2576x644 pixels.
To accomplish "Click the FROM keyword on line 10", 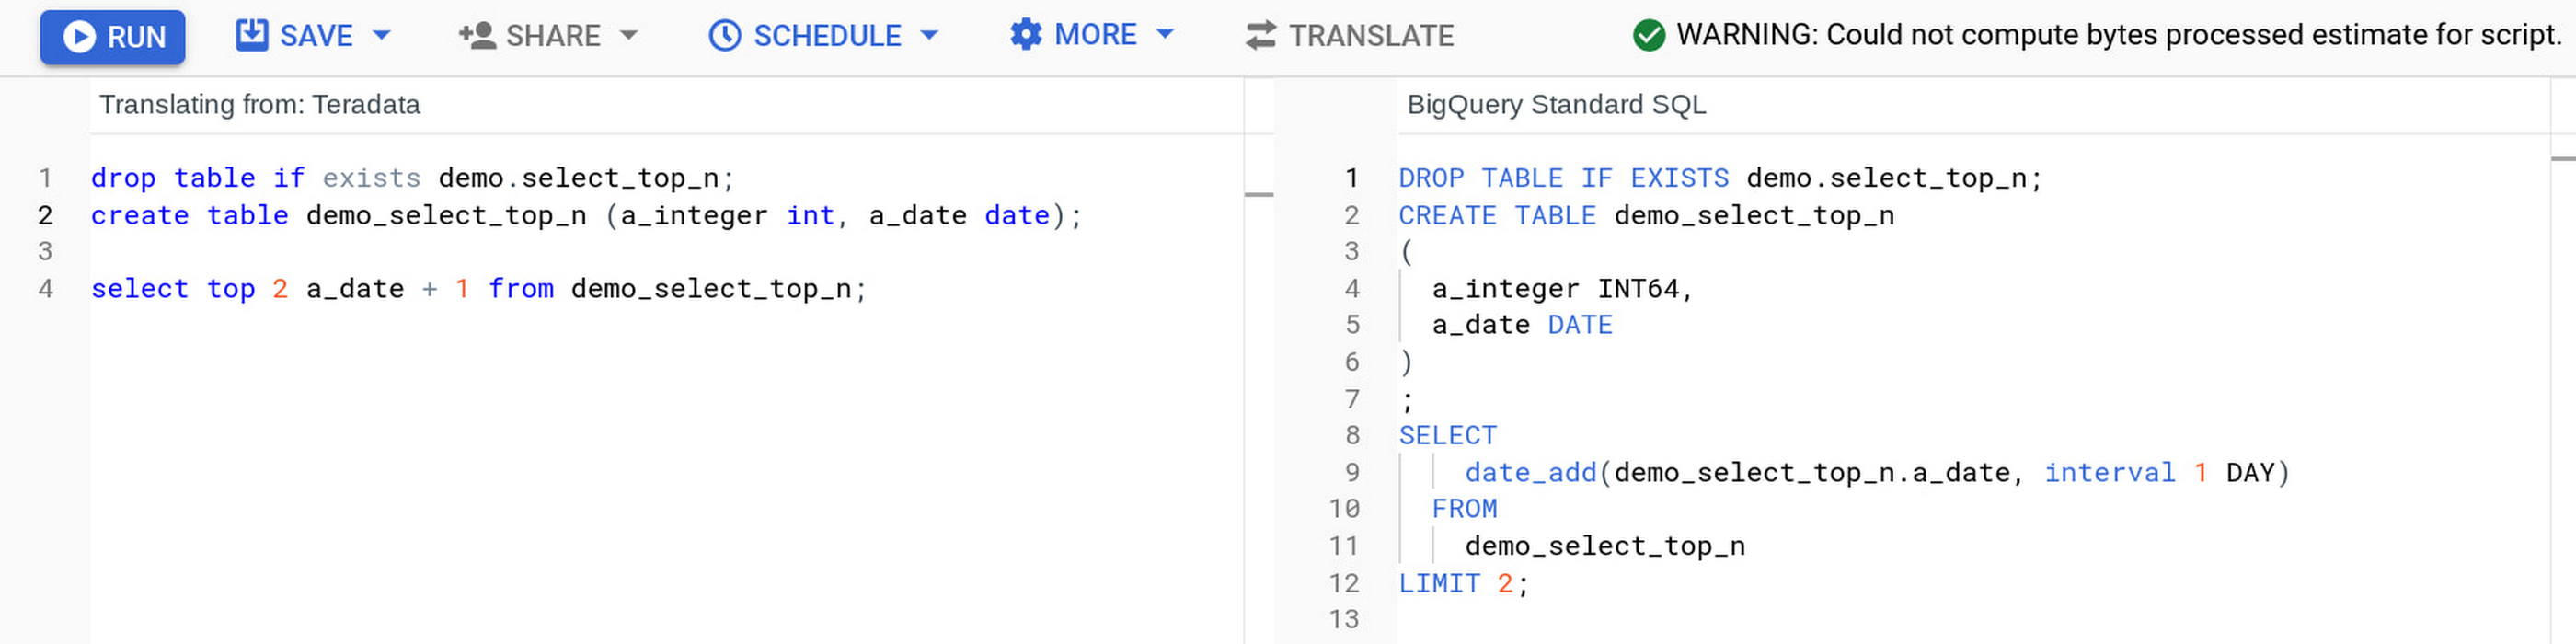I will coord(1464,509).
